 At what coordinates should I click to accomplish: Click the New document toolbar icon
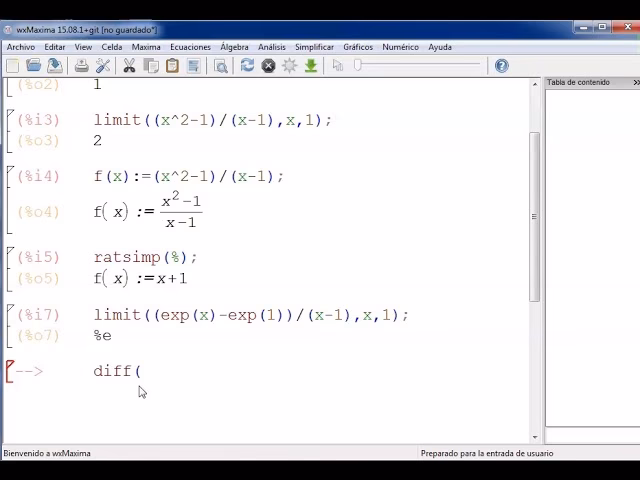pyautogui.click(x=12, y=66)
